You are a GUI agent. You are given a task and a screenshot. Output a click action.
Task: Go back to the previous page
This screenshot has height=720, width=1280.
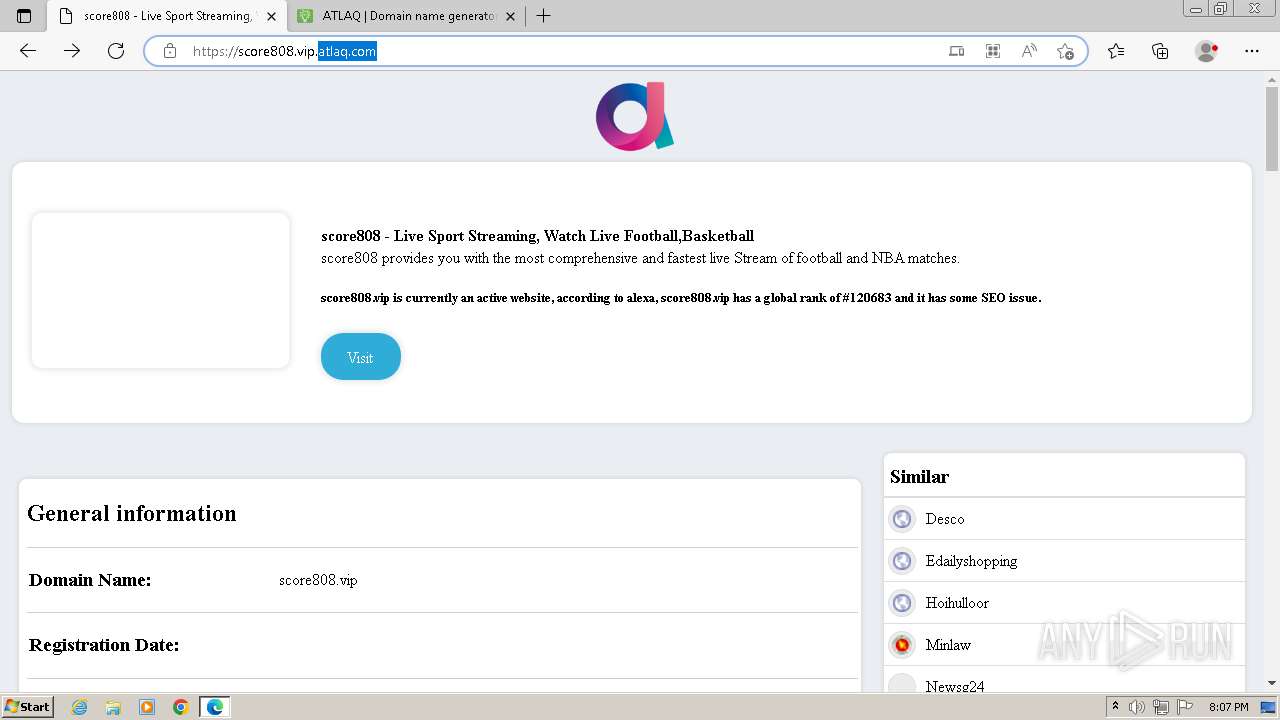coord(28,51)
